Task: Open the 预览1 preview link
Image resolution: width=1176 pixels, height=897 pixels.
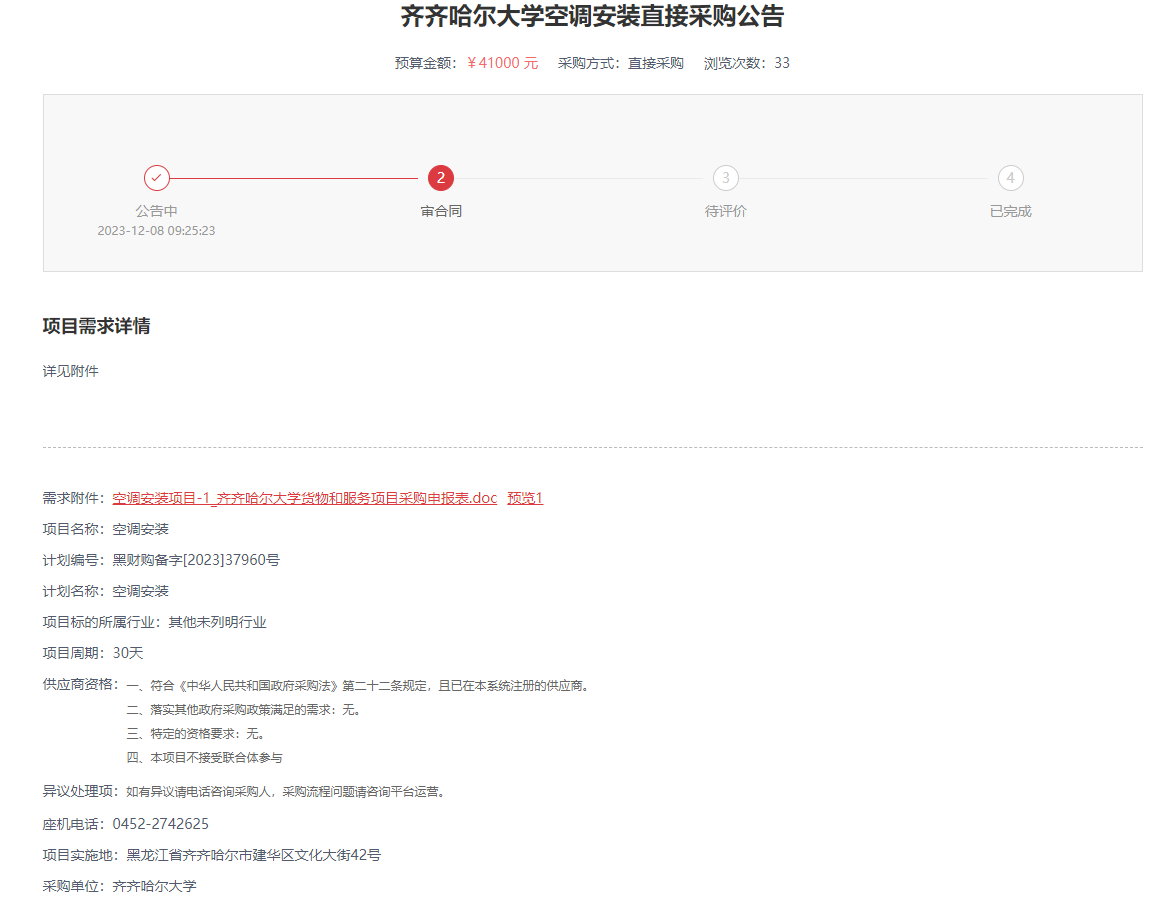Action: [x=525, y=498]
